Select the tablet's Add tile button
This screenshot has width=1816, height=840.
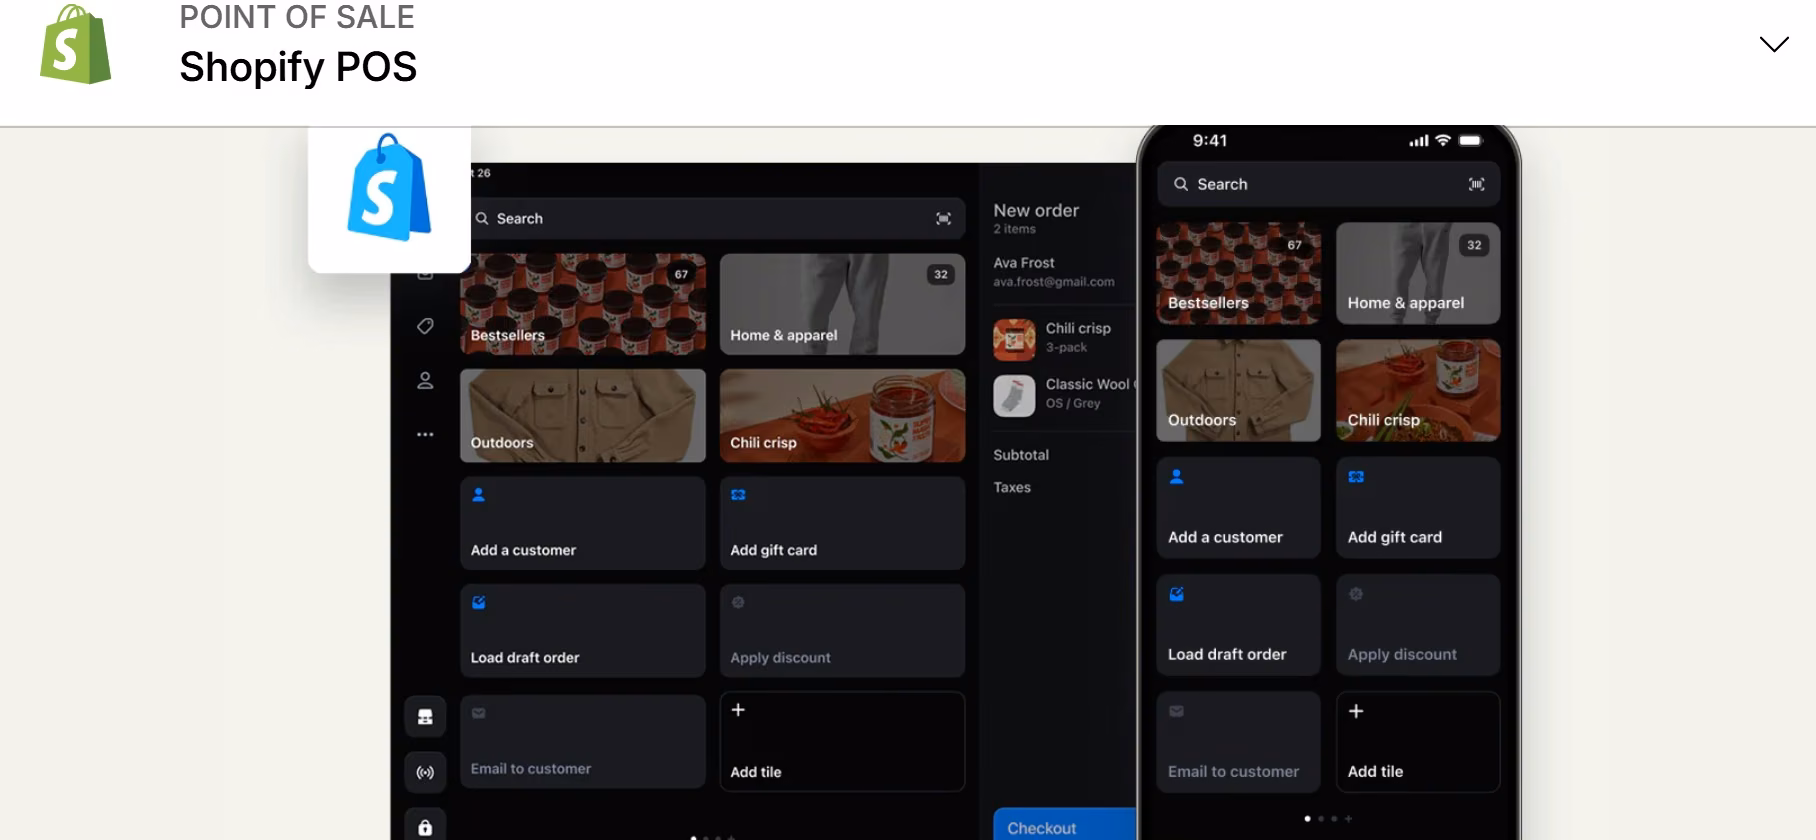842,741
